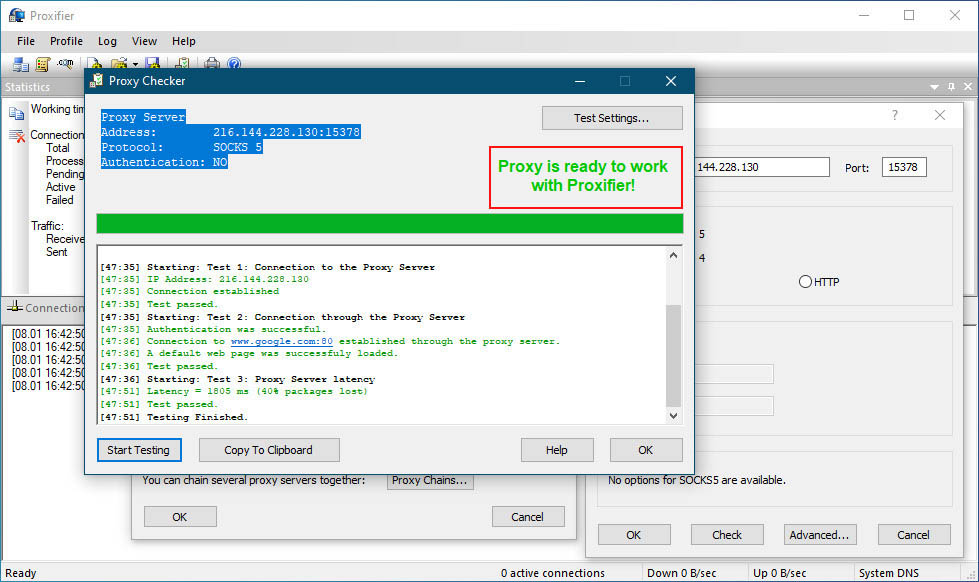Click the green test progress bar

click(x=390, y=224)
